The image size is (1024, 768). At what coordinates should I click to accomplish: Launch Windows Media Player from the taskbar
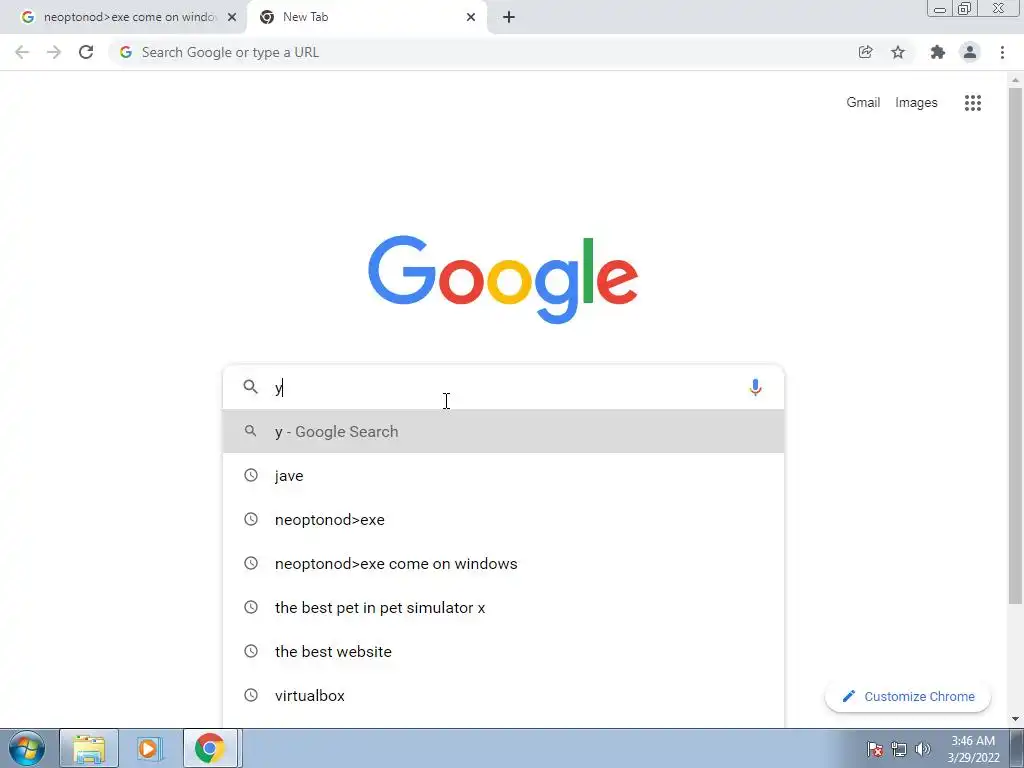click(149, 748)
